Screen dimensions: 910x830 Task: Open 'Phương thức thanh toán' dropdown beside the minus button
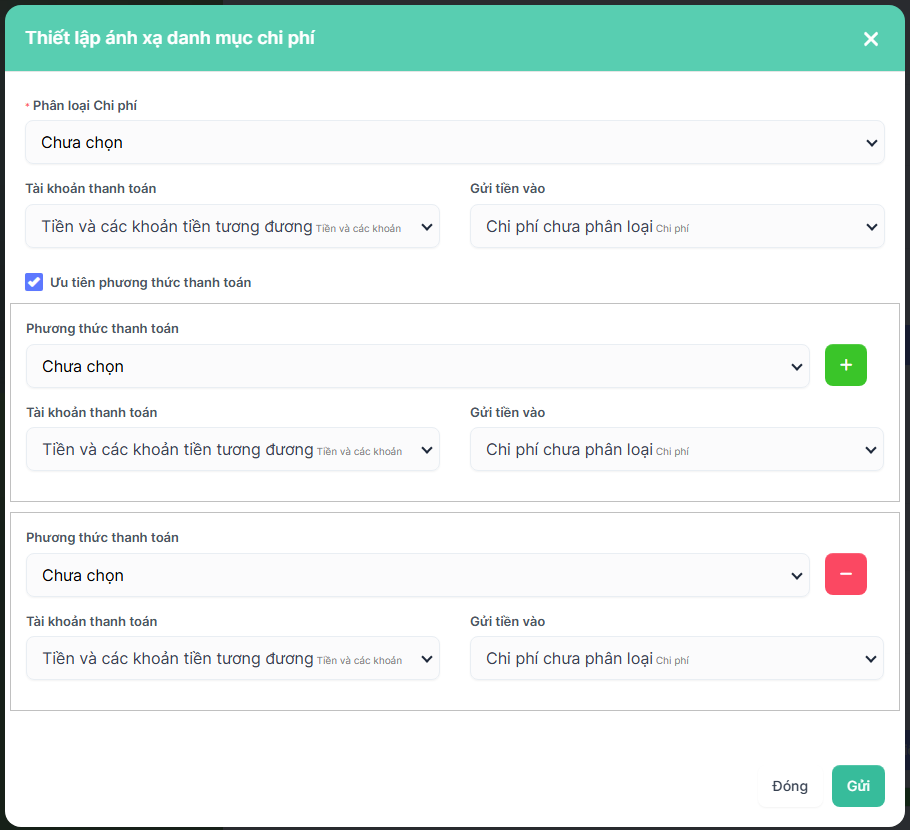point(417,576)
